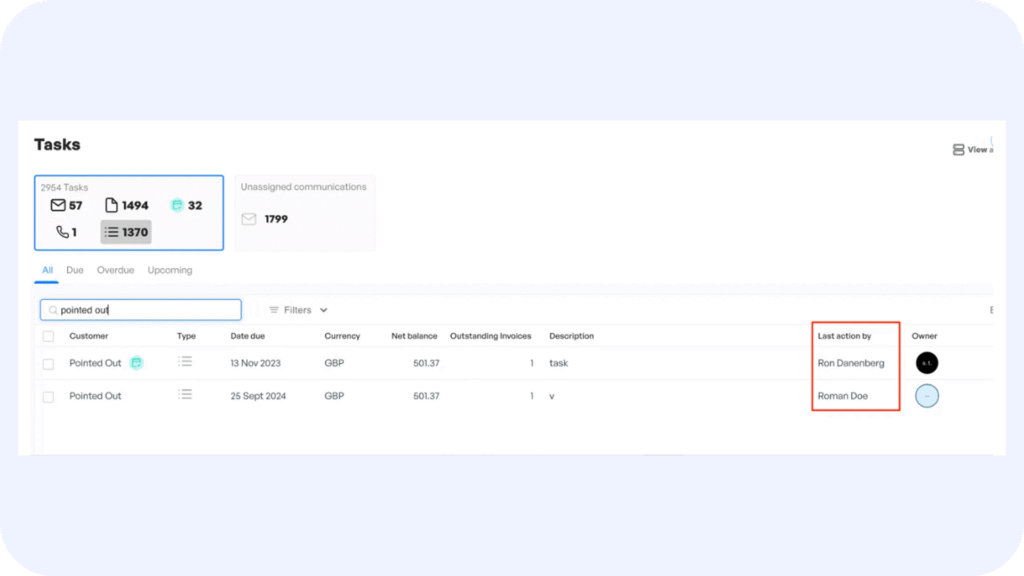
Task: Toggle the select-all checkbox in table header
Action: coord(48,337)
